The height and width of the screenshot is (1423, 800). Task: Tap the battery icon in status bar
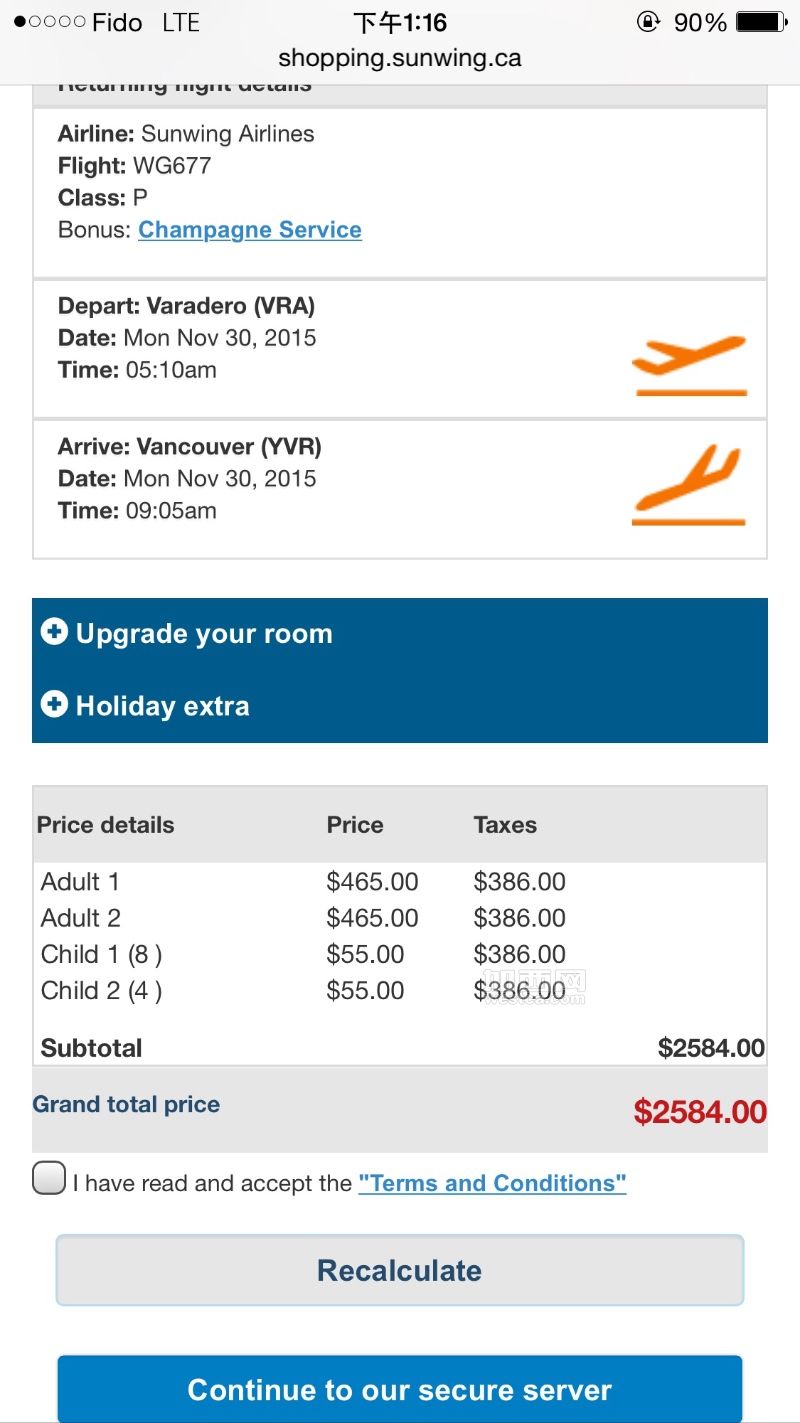(761, 22)
